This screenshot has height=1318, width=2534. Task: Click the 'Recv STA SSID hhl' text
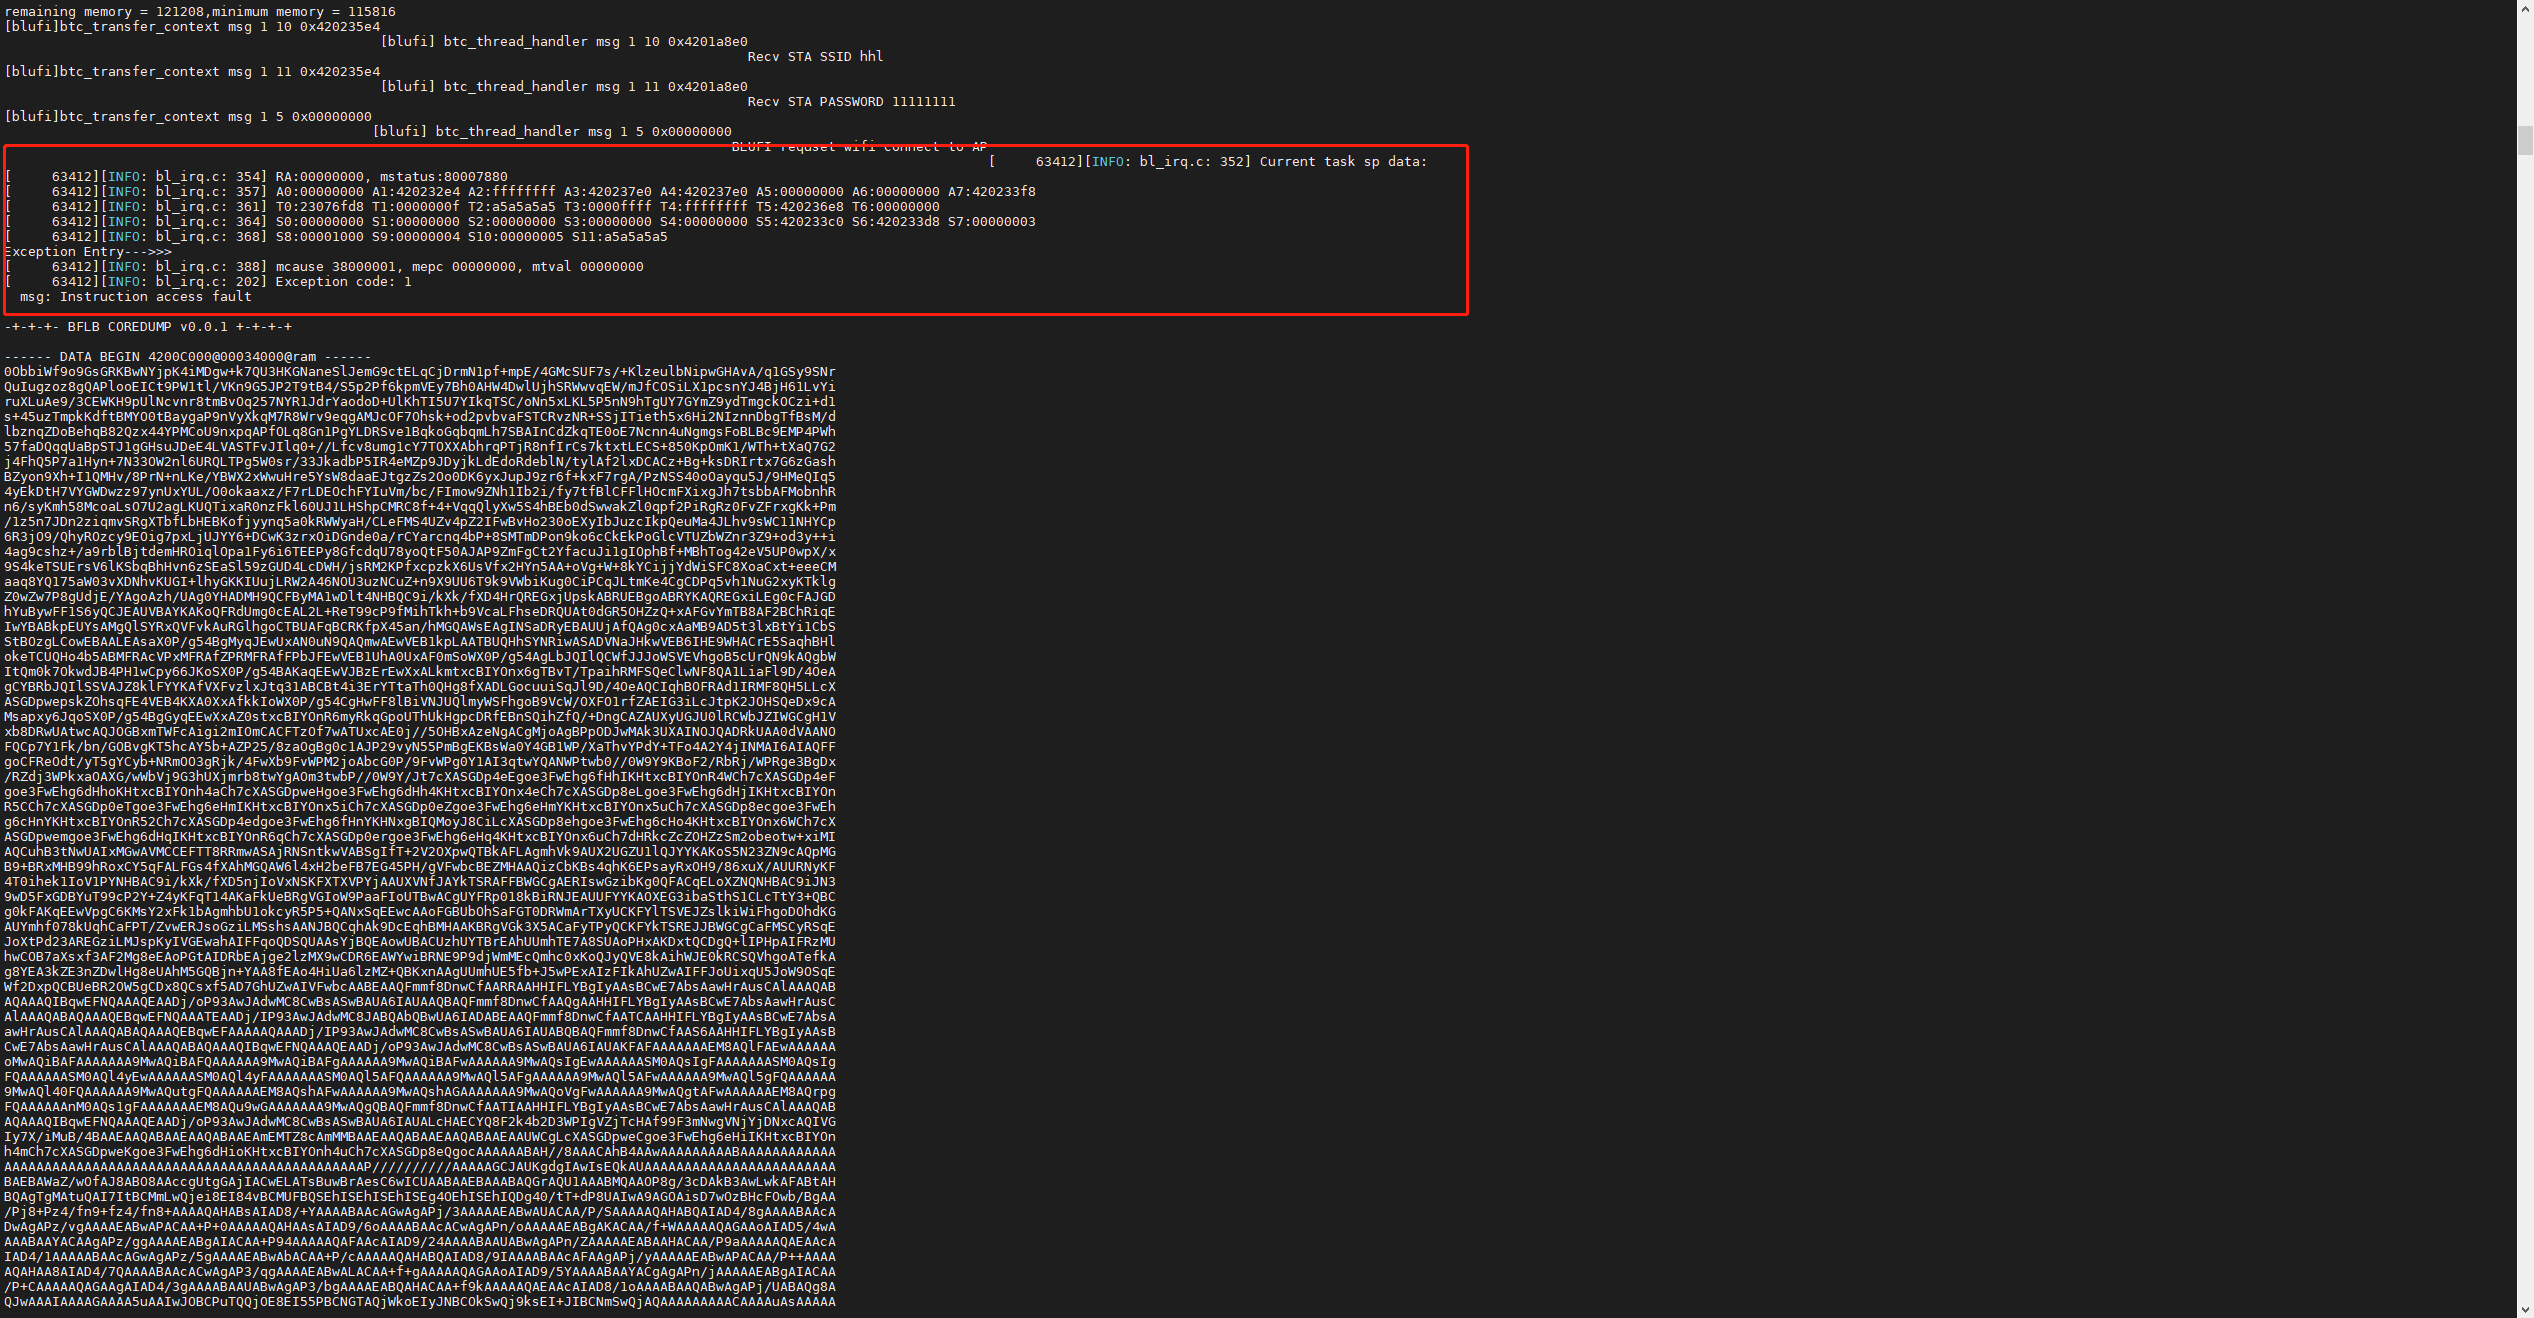[x=815, y=57]
